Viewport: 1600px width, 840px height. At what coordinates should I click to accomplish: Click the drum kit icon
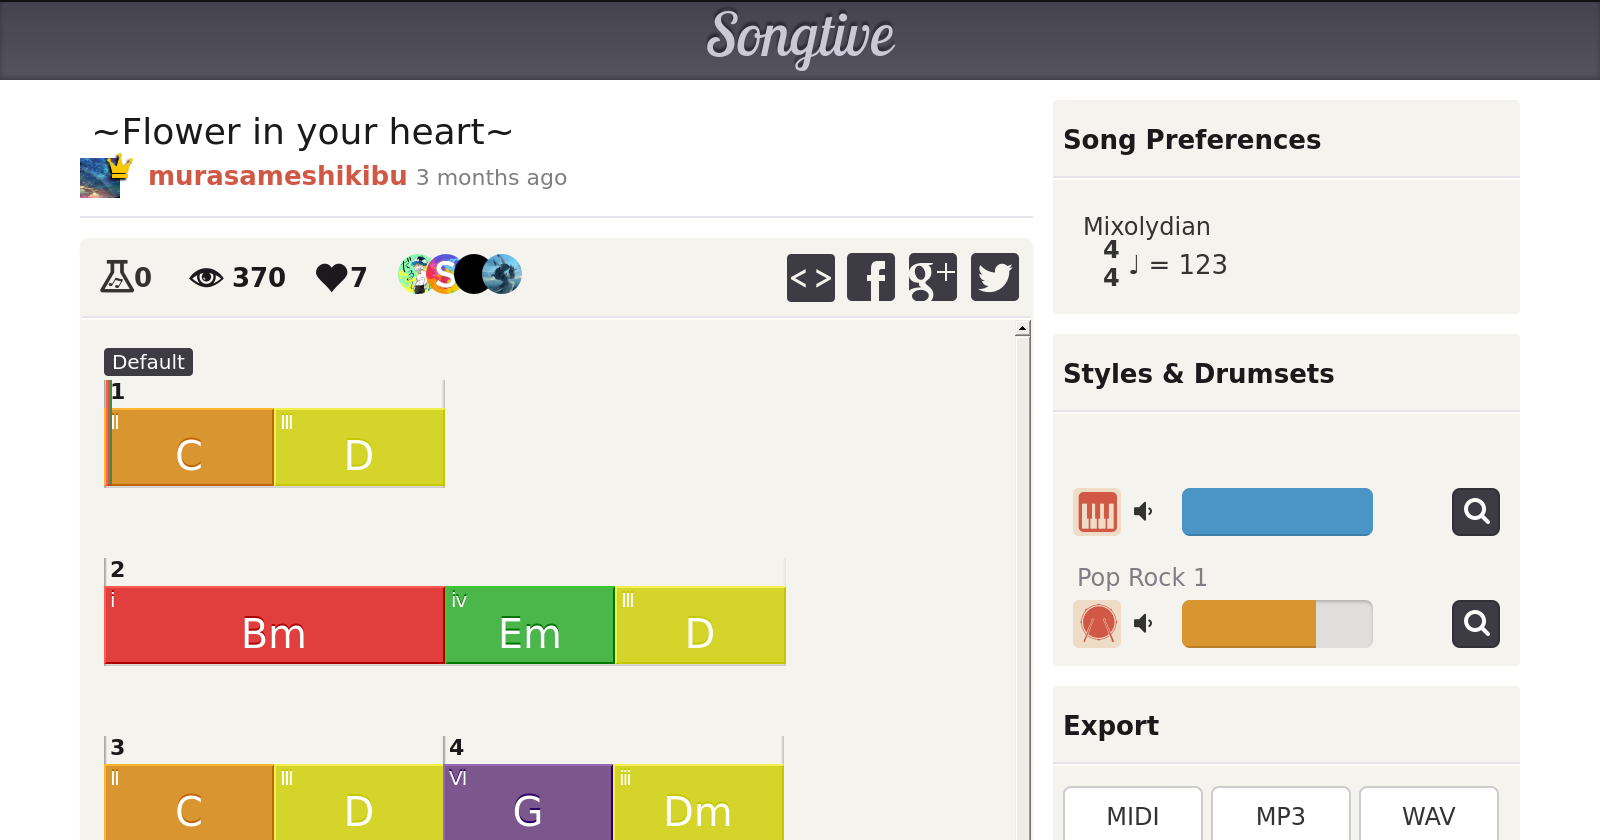pos(1097,624)
